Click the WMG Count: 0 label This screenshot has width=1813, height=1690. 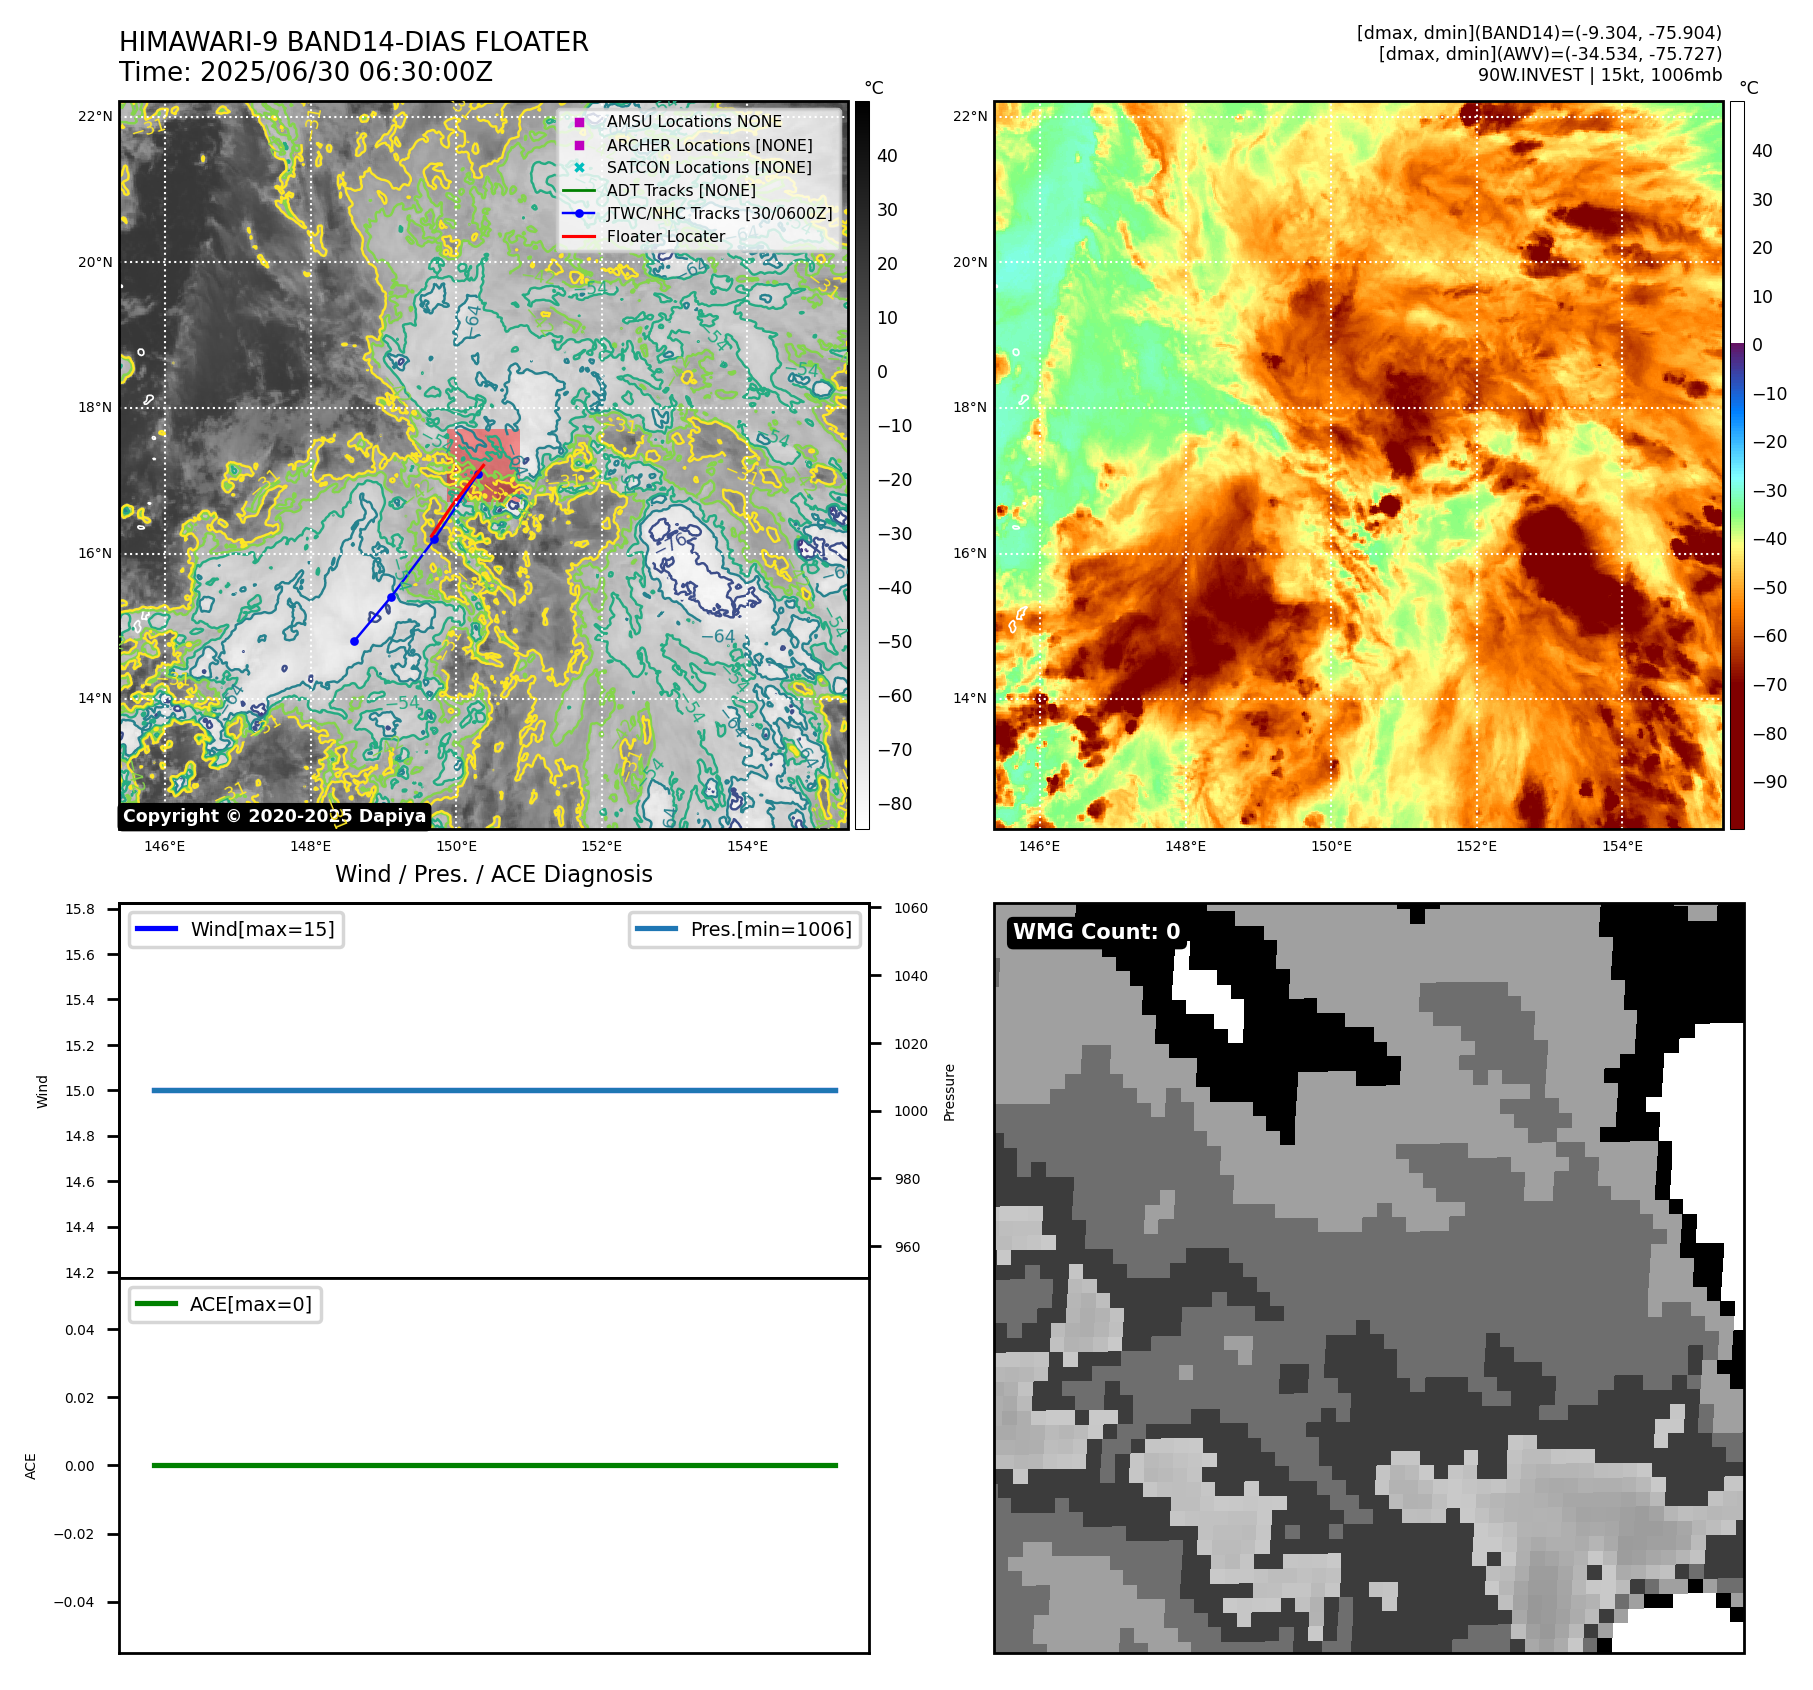point(1097,932)
